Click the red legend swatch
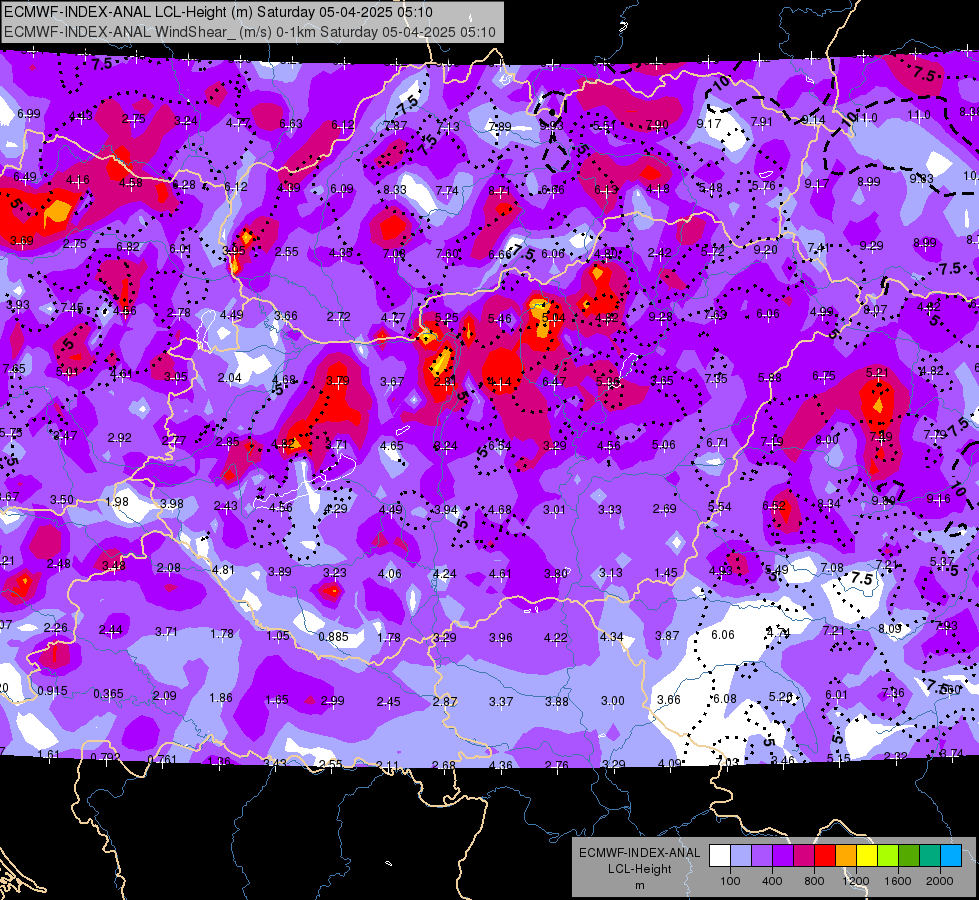The height and width of the screenshot is (900, 979). [825, 856]
